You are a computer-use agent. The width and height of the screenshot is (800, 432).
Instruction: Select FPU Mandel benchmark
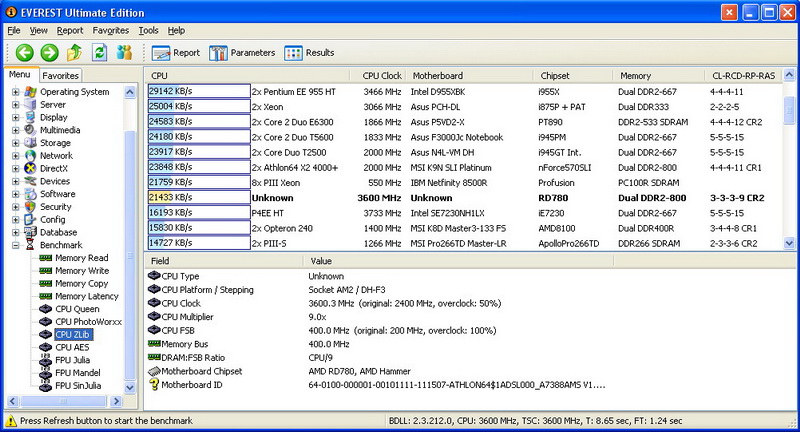click(x=78, y=373)
